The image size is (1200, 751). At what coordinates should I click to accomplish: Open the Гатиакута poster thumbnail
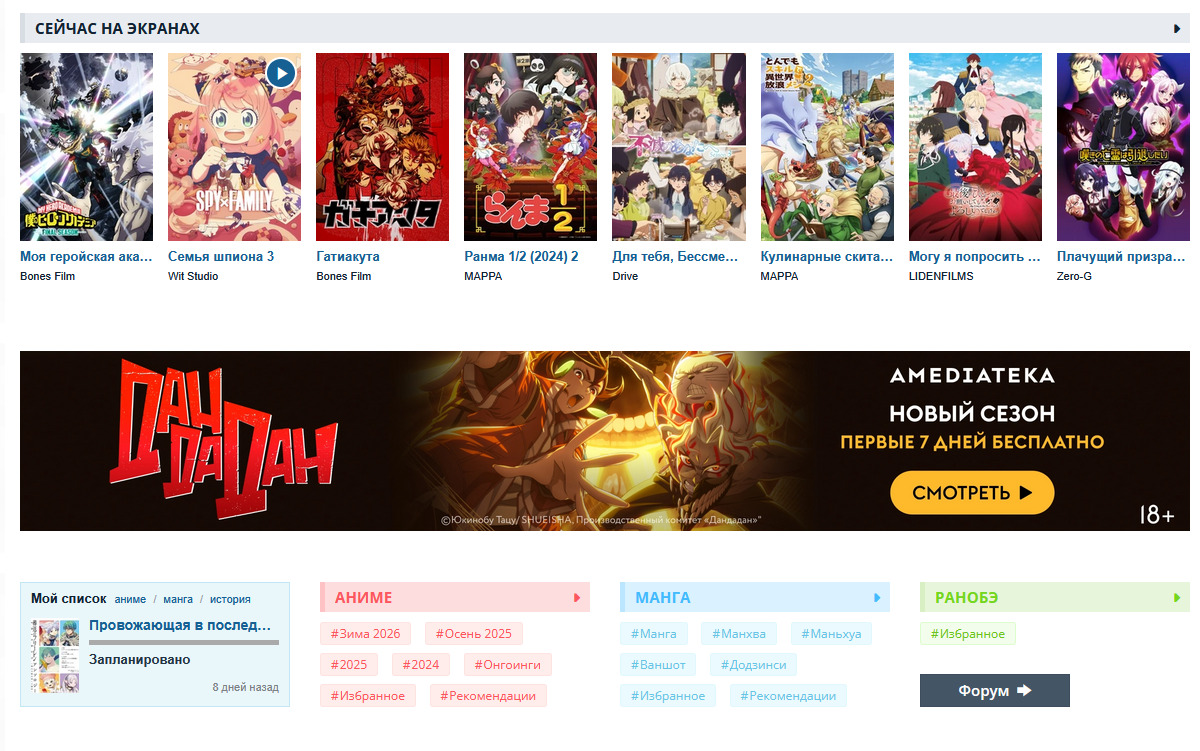(x=382, y=147)
